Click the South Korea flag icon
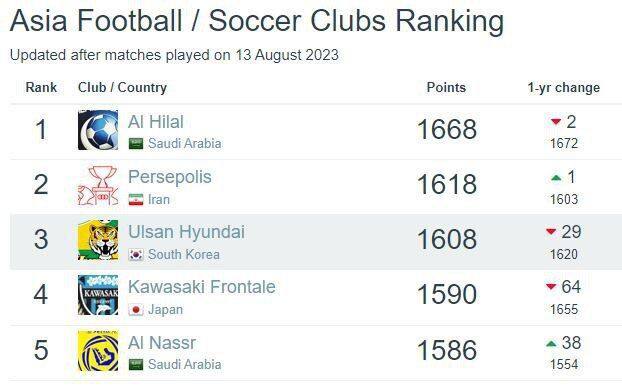The height and width of the screenshot is (388, 622). pyautogui.click(x=136, y=255)
